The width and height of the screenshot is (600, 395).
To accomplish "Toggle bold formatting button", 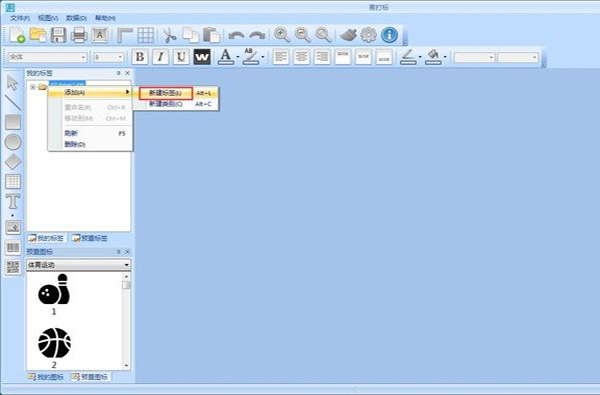I will (x=140, y=57).
